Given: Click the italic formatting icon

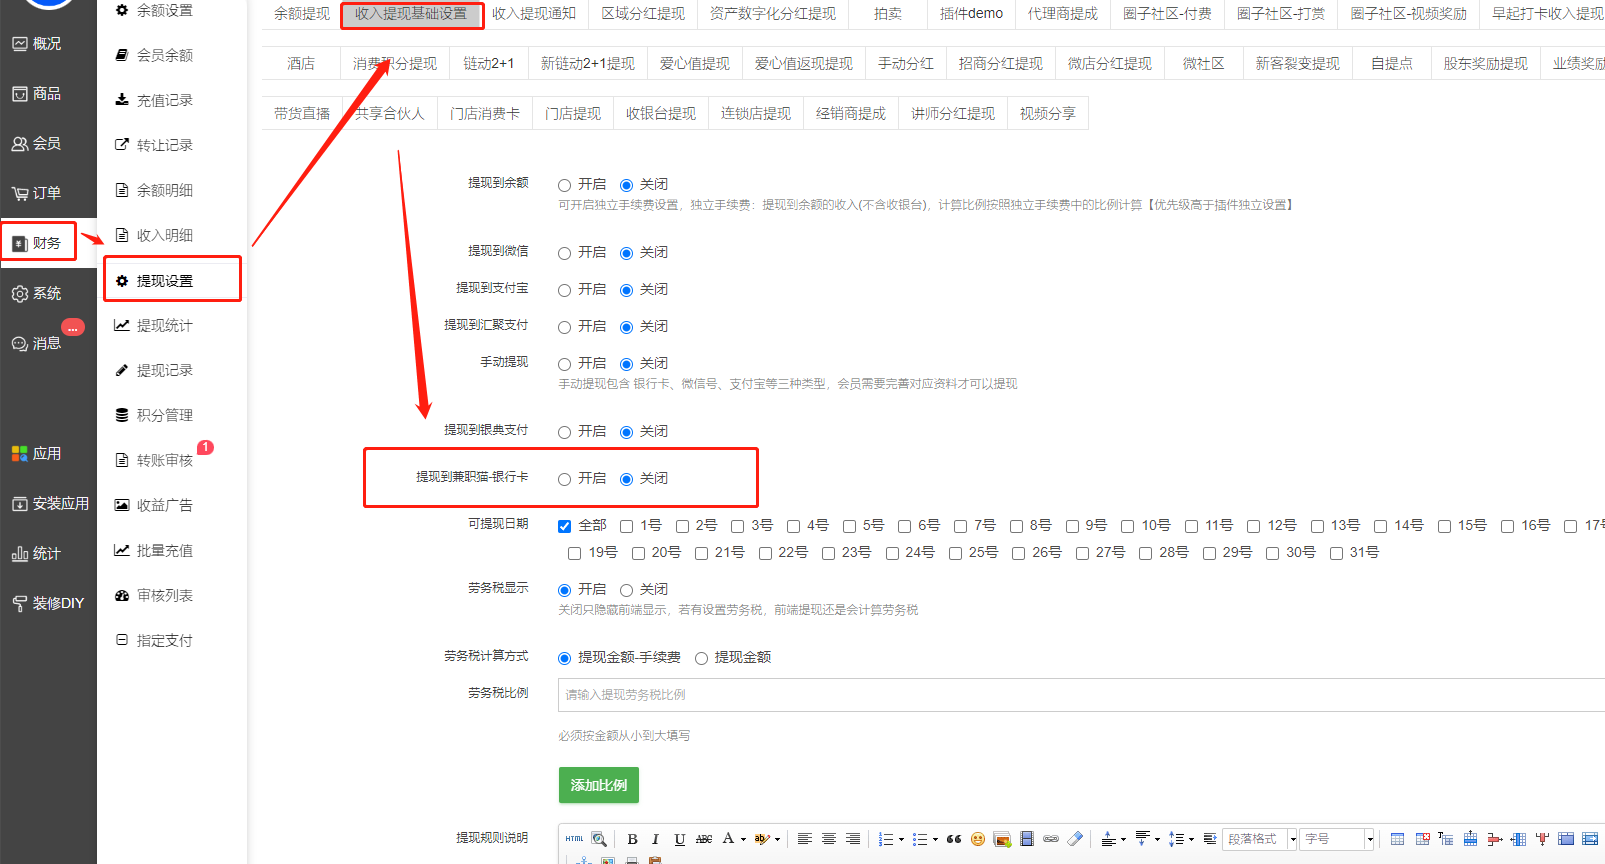Looking at the screenshot, I should pos(655,839).
